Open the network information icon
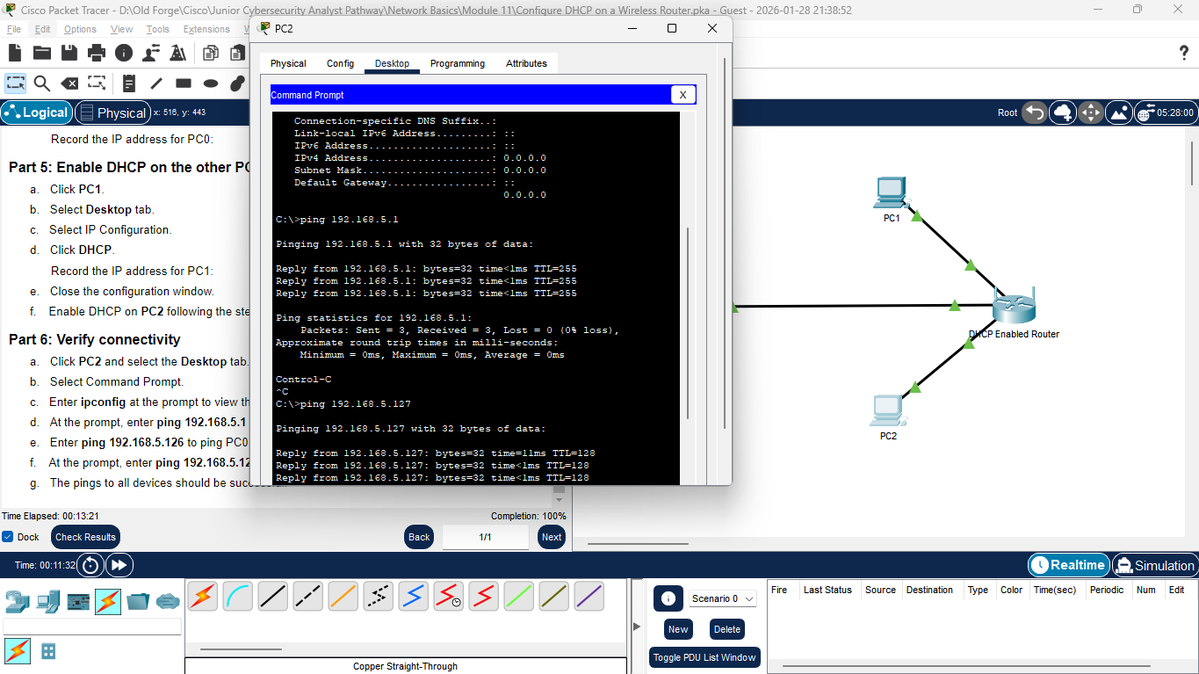This screenshot has height=674, width=1199. (x=123, y=53)
